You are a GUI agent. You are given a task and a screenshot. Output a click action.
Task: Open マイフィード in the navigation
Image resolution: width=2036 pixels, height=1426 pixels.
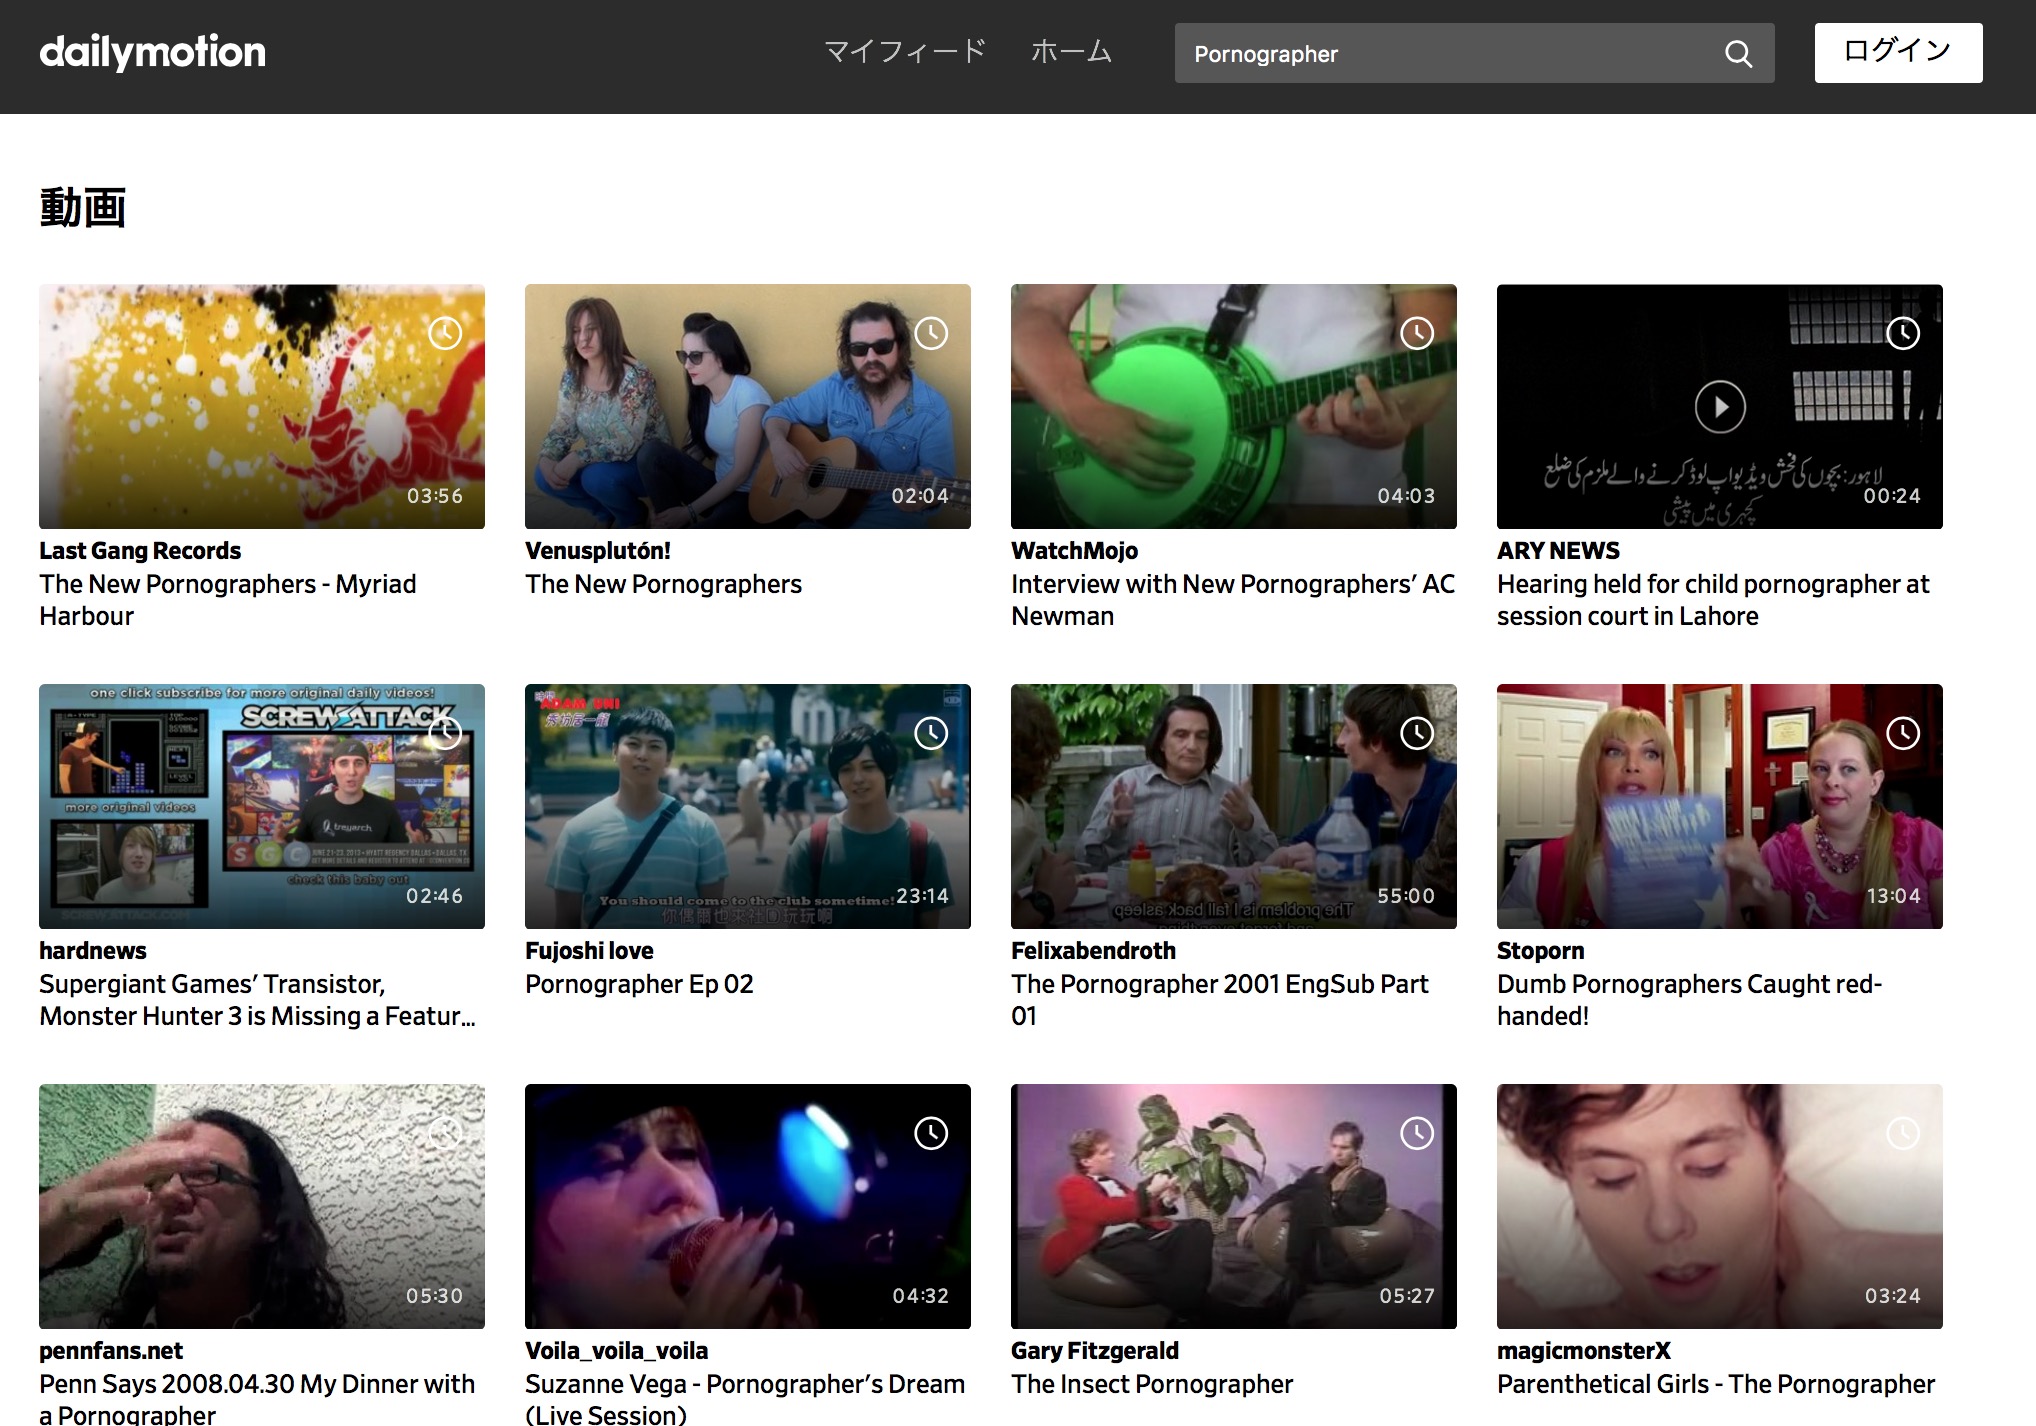point(905,52)
